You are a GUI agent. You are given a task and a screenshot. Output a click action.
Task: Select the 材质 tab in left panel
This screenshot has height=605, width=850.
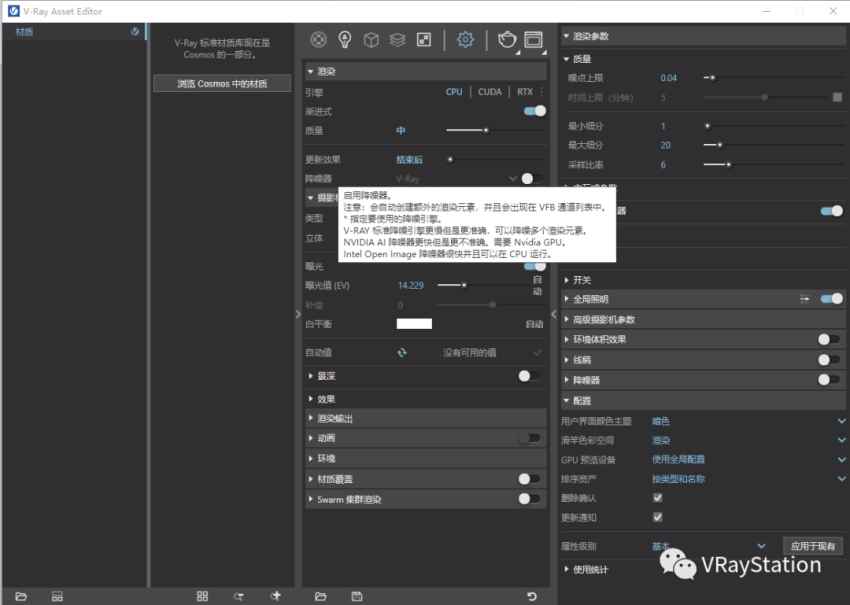[x=74, y=31]
